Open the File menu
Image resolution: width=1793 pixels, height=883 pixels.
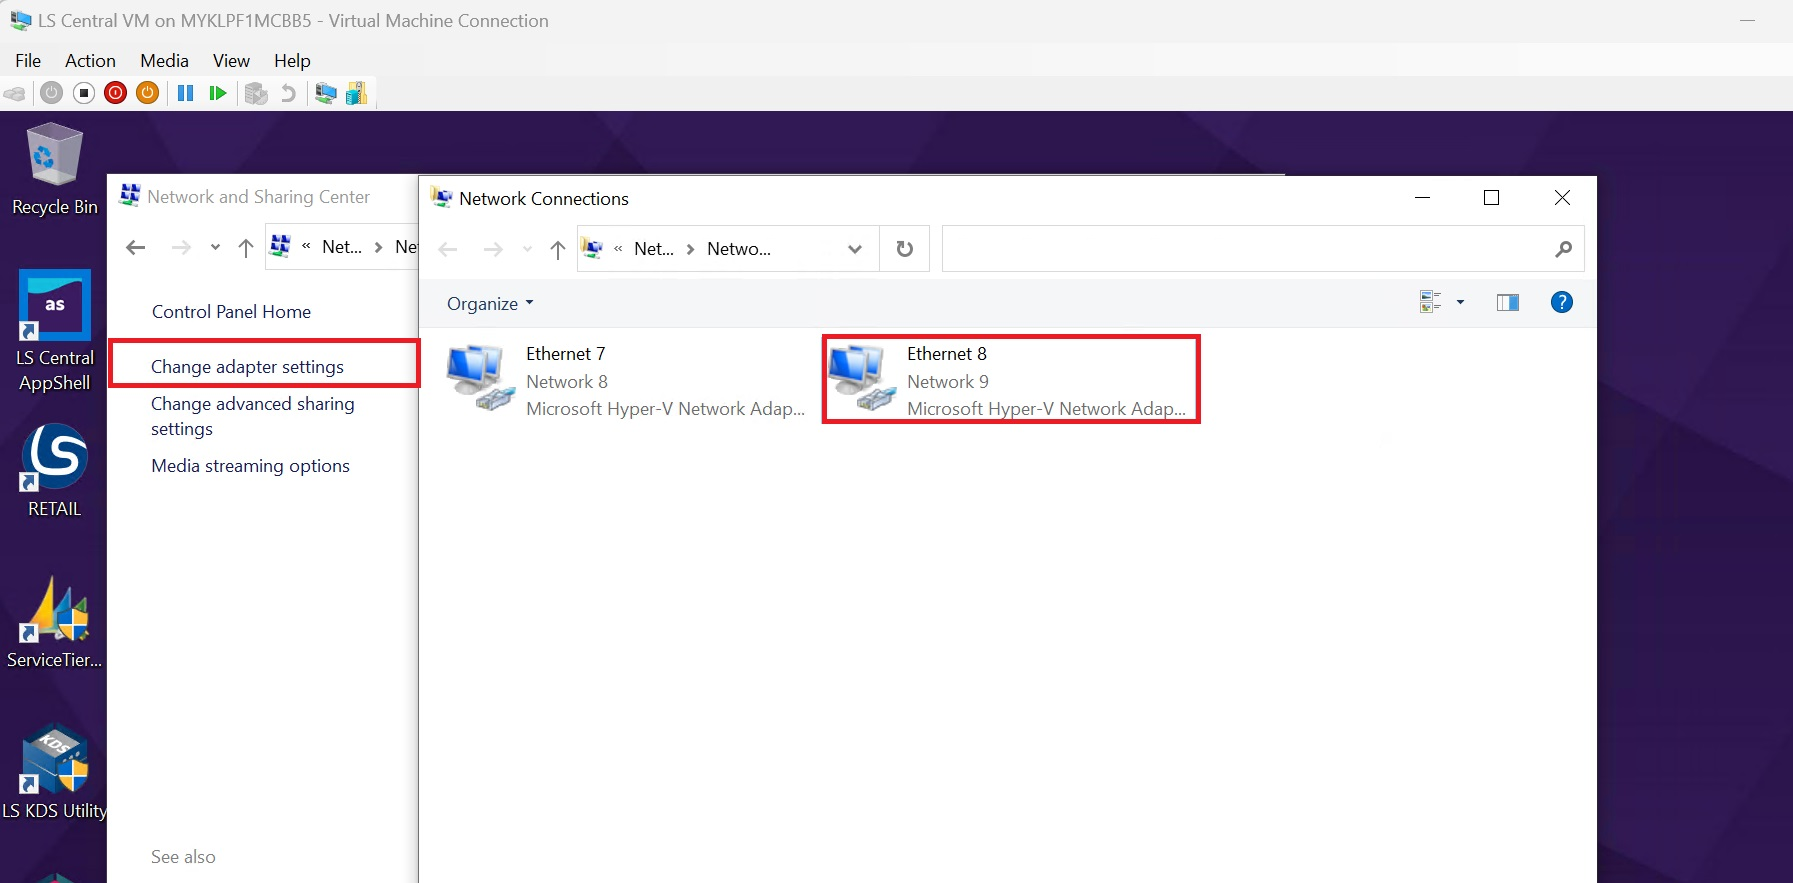click(x=28, y=61)
